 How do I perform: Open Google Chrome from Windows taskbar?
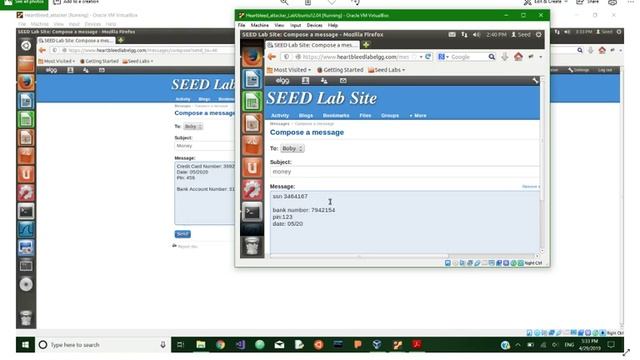[x=220, y=345]
